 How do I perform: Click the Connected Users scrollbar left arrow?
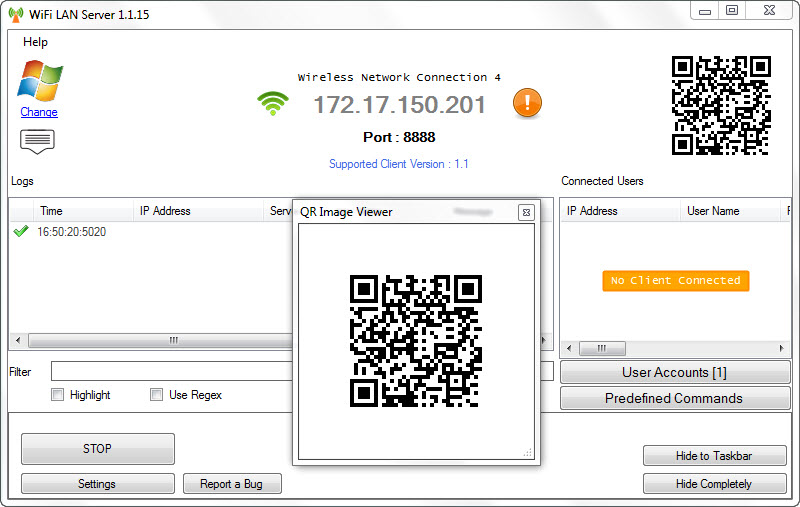pos(569,348)
